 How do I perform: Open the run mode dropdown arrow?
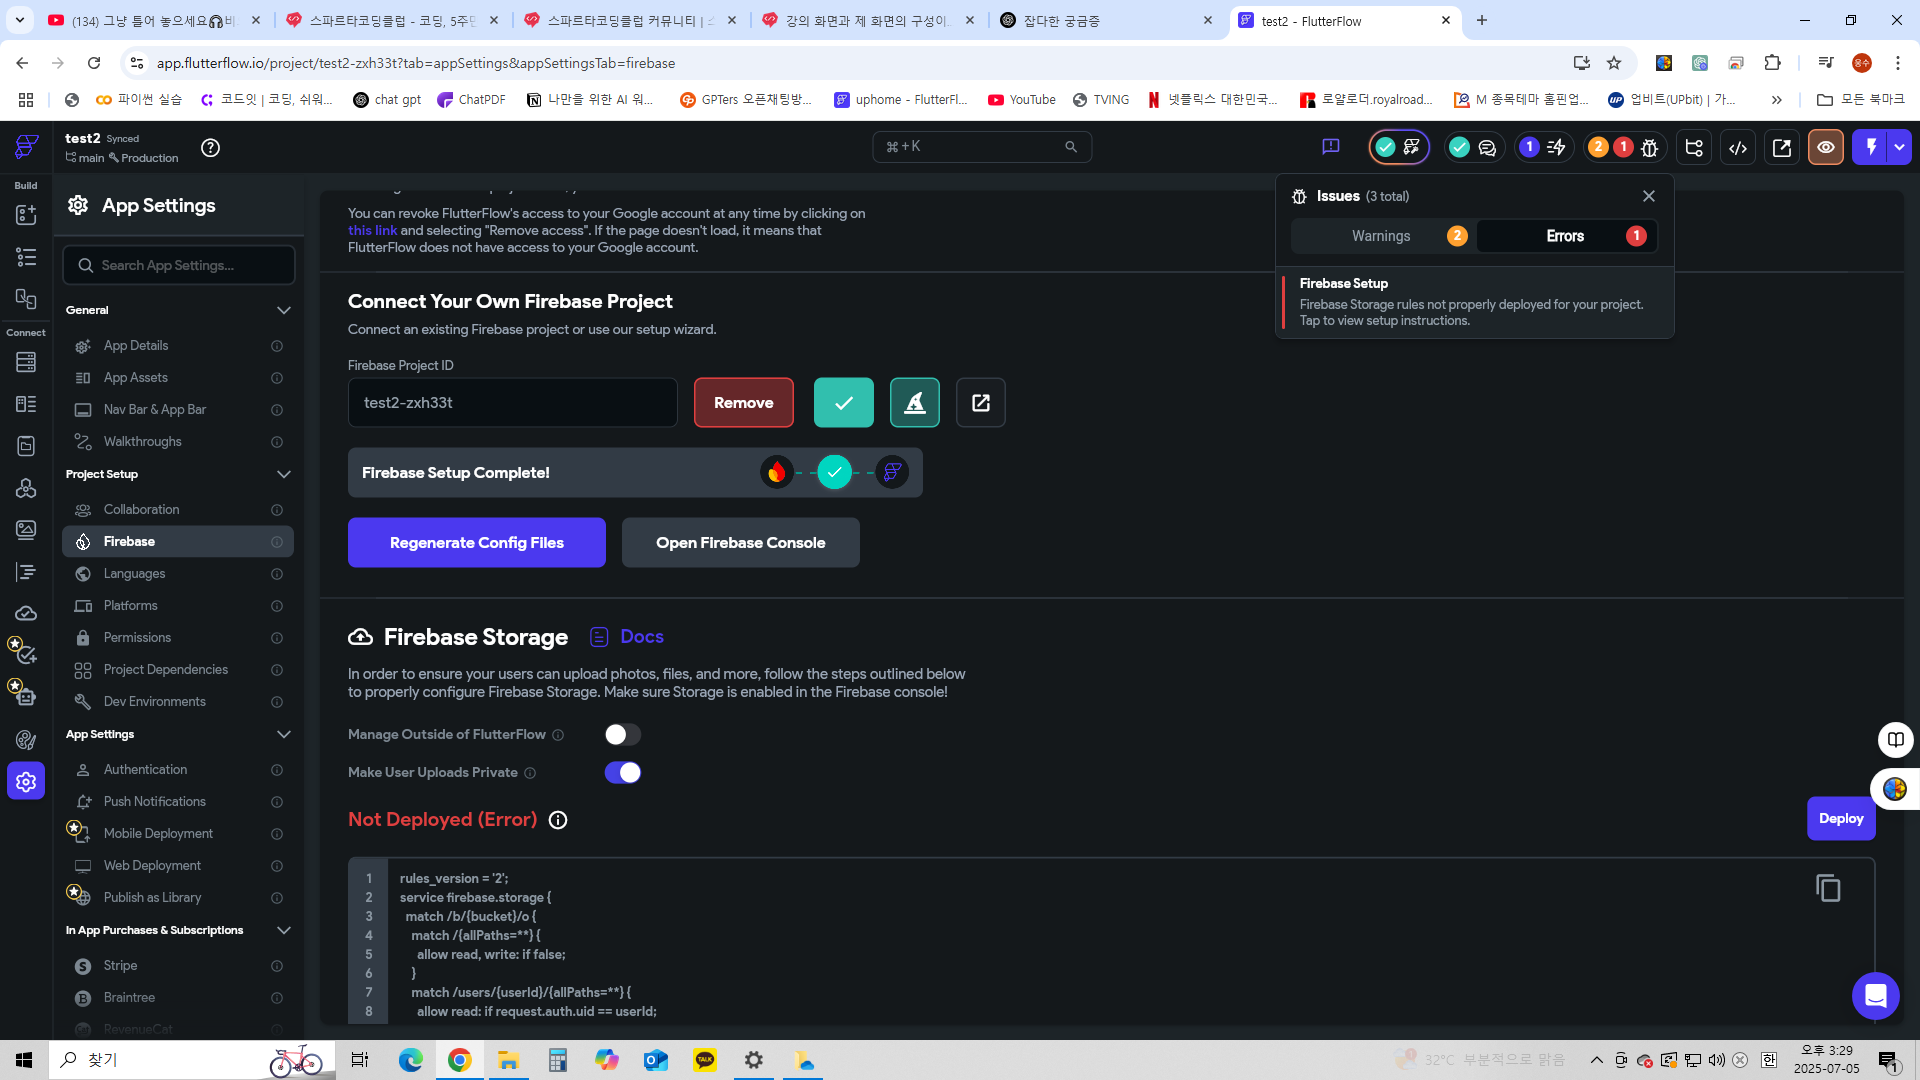click(1899, 147)
